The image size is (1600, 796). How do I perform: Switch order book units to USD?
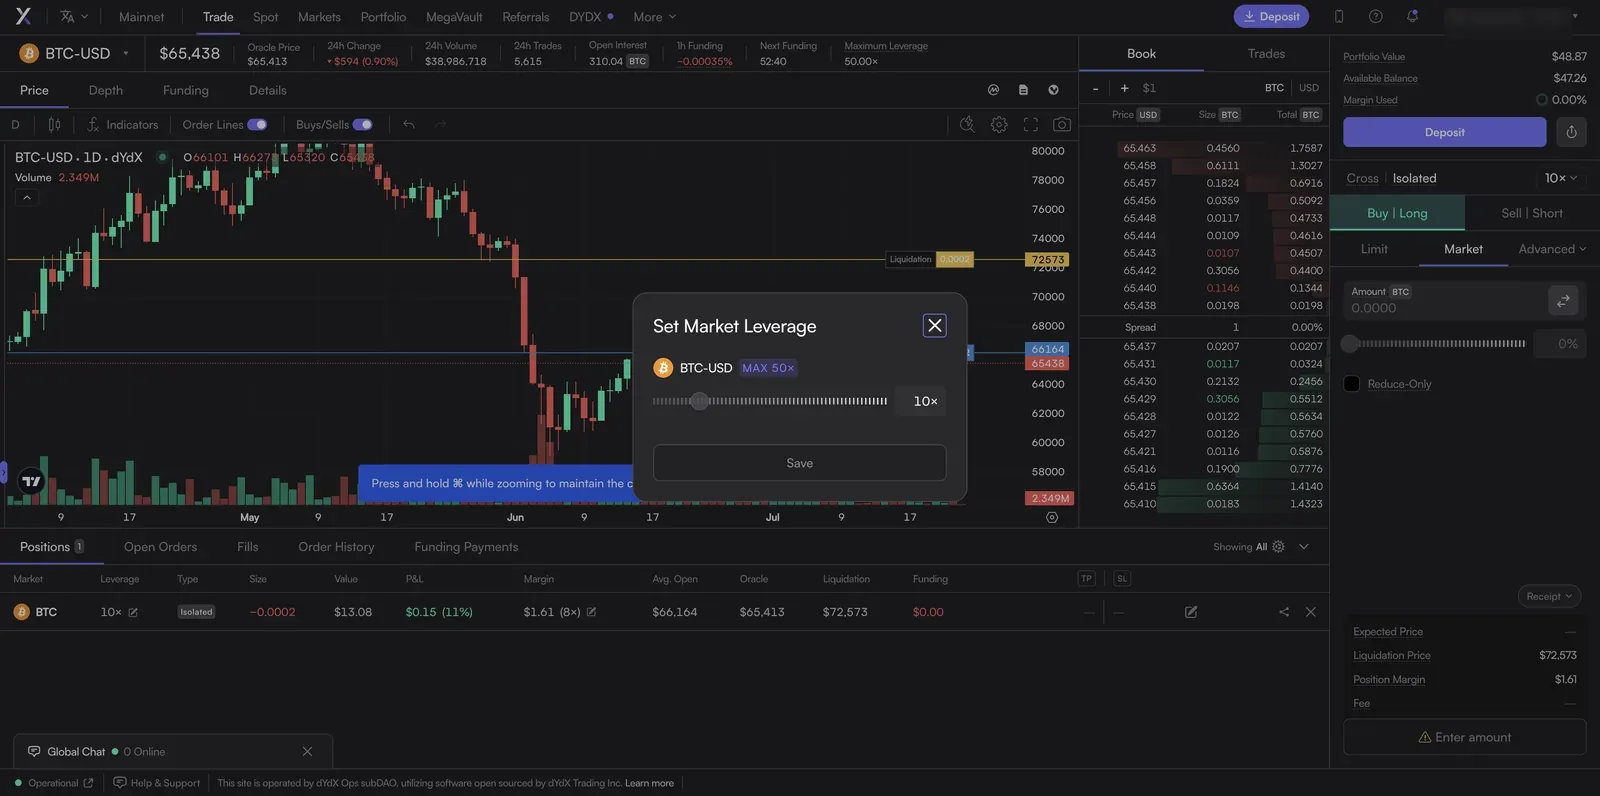tap(1309, 88)
